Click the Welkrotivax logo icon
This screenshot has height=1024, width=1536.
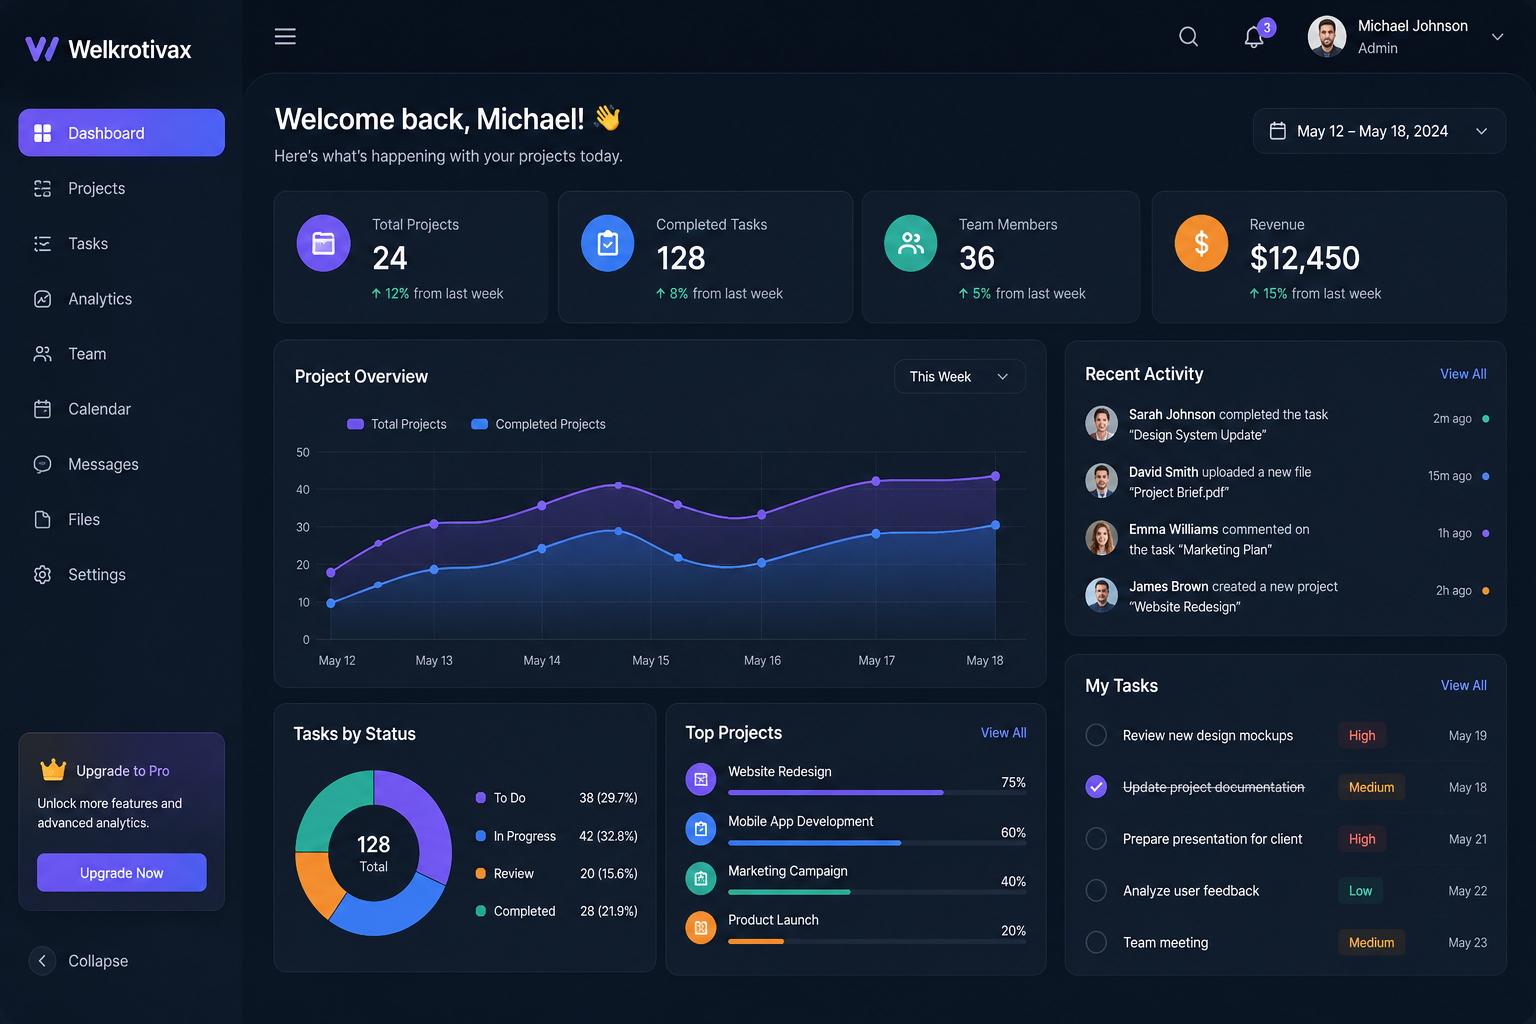click(x=42, y=49)
